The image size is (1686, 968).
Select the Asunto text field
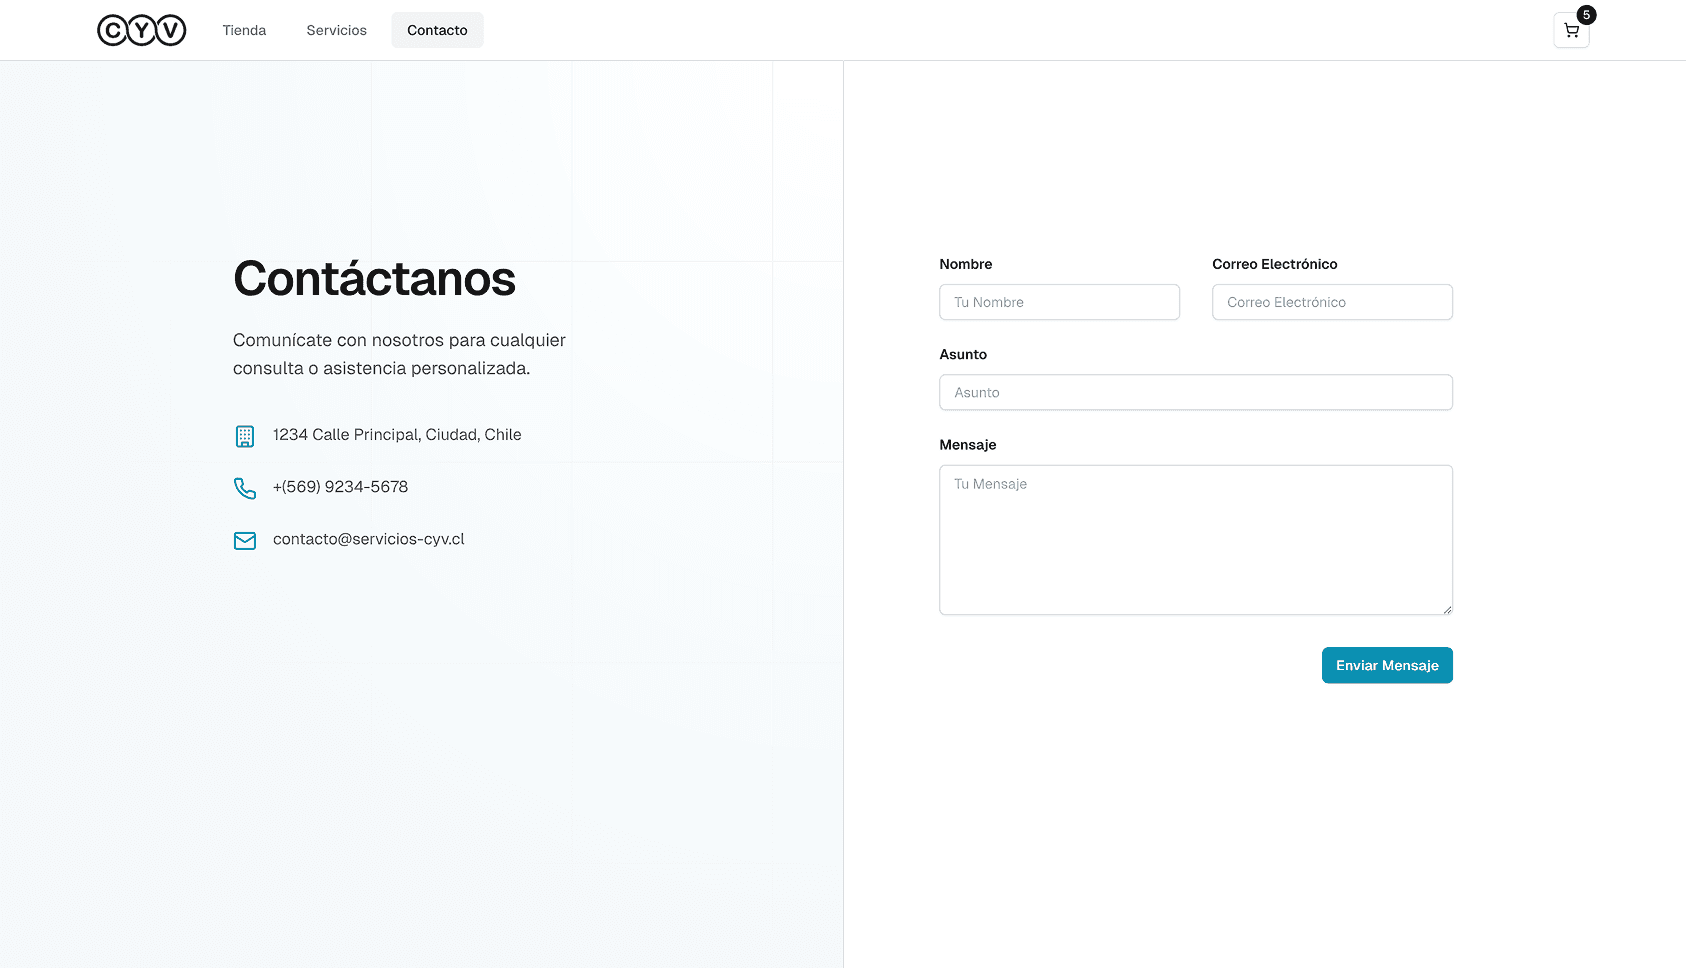[x=1195, y=392]
